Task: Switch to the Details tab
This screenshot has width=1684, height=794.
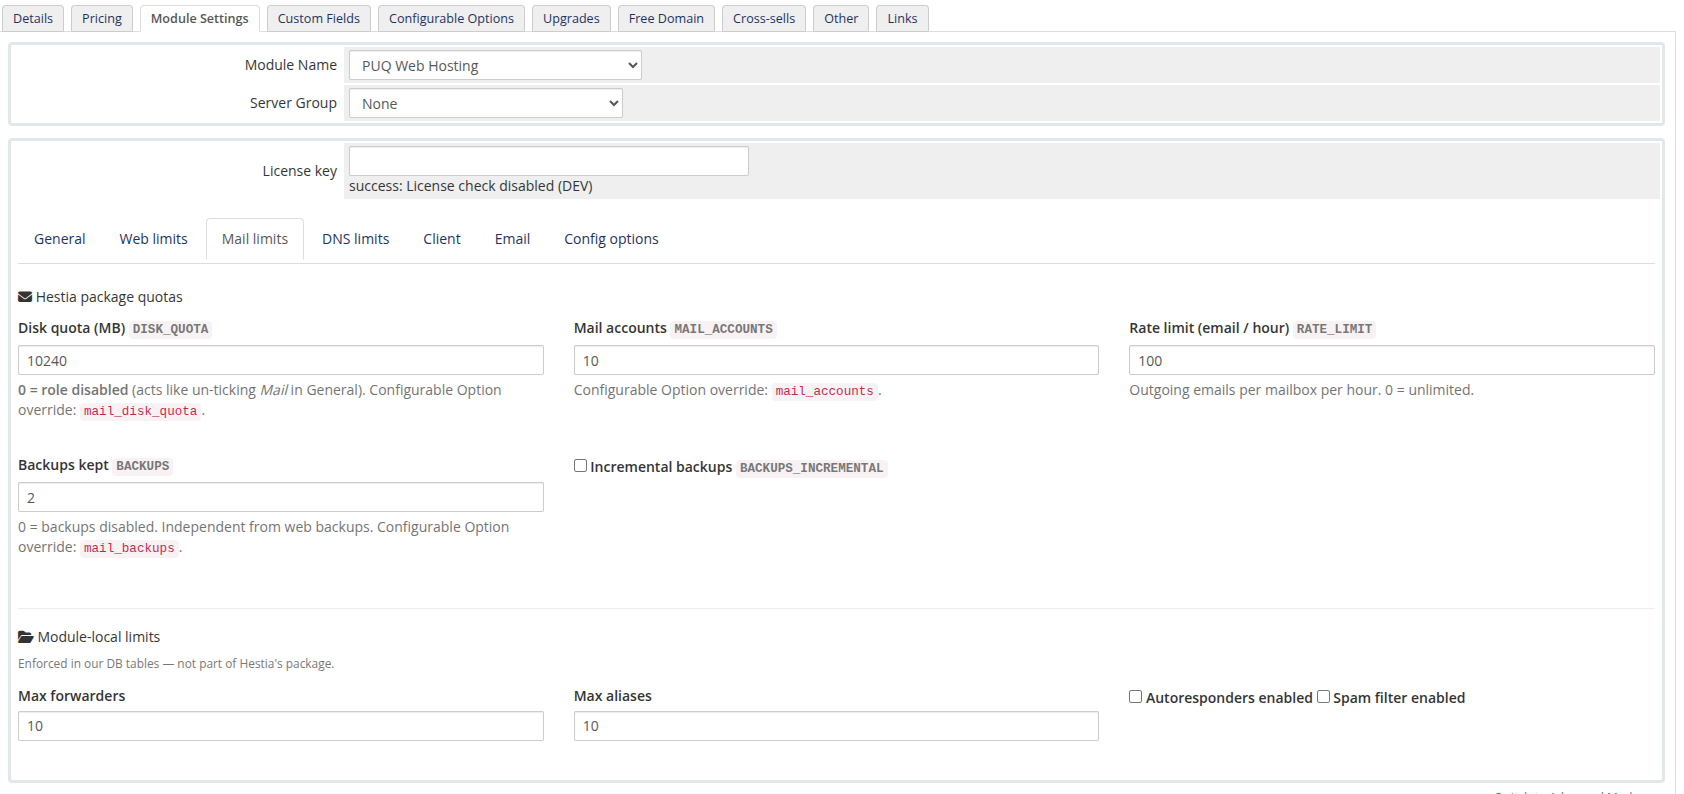Action: click(x=33, y=18)
